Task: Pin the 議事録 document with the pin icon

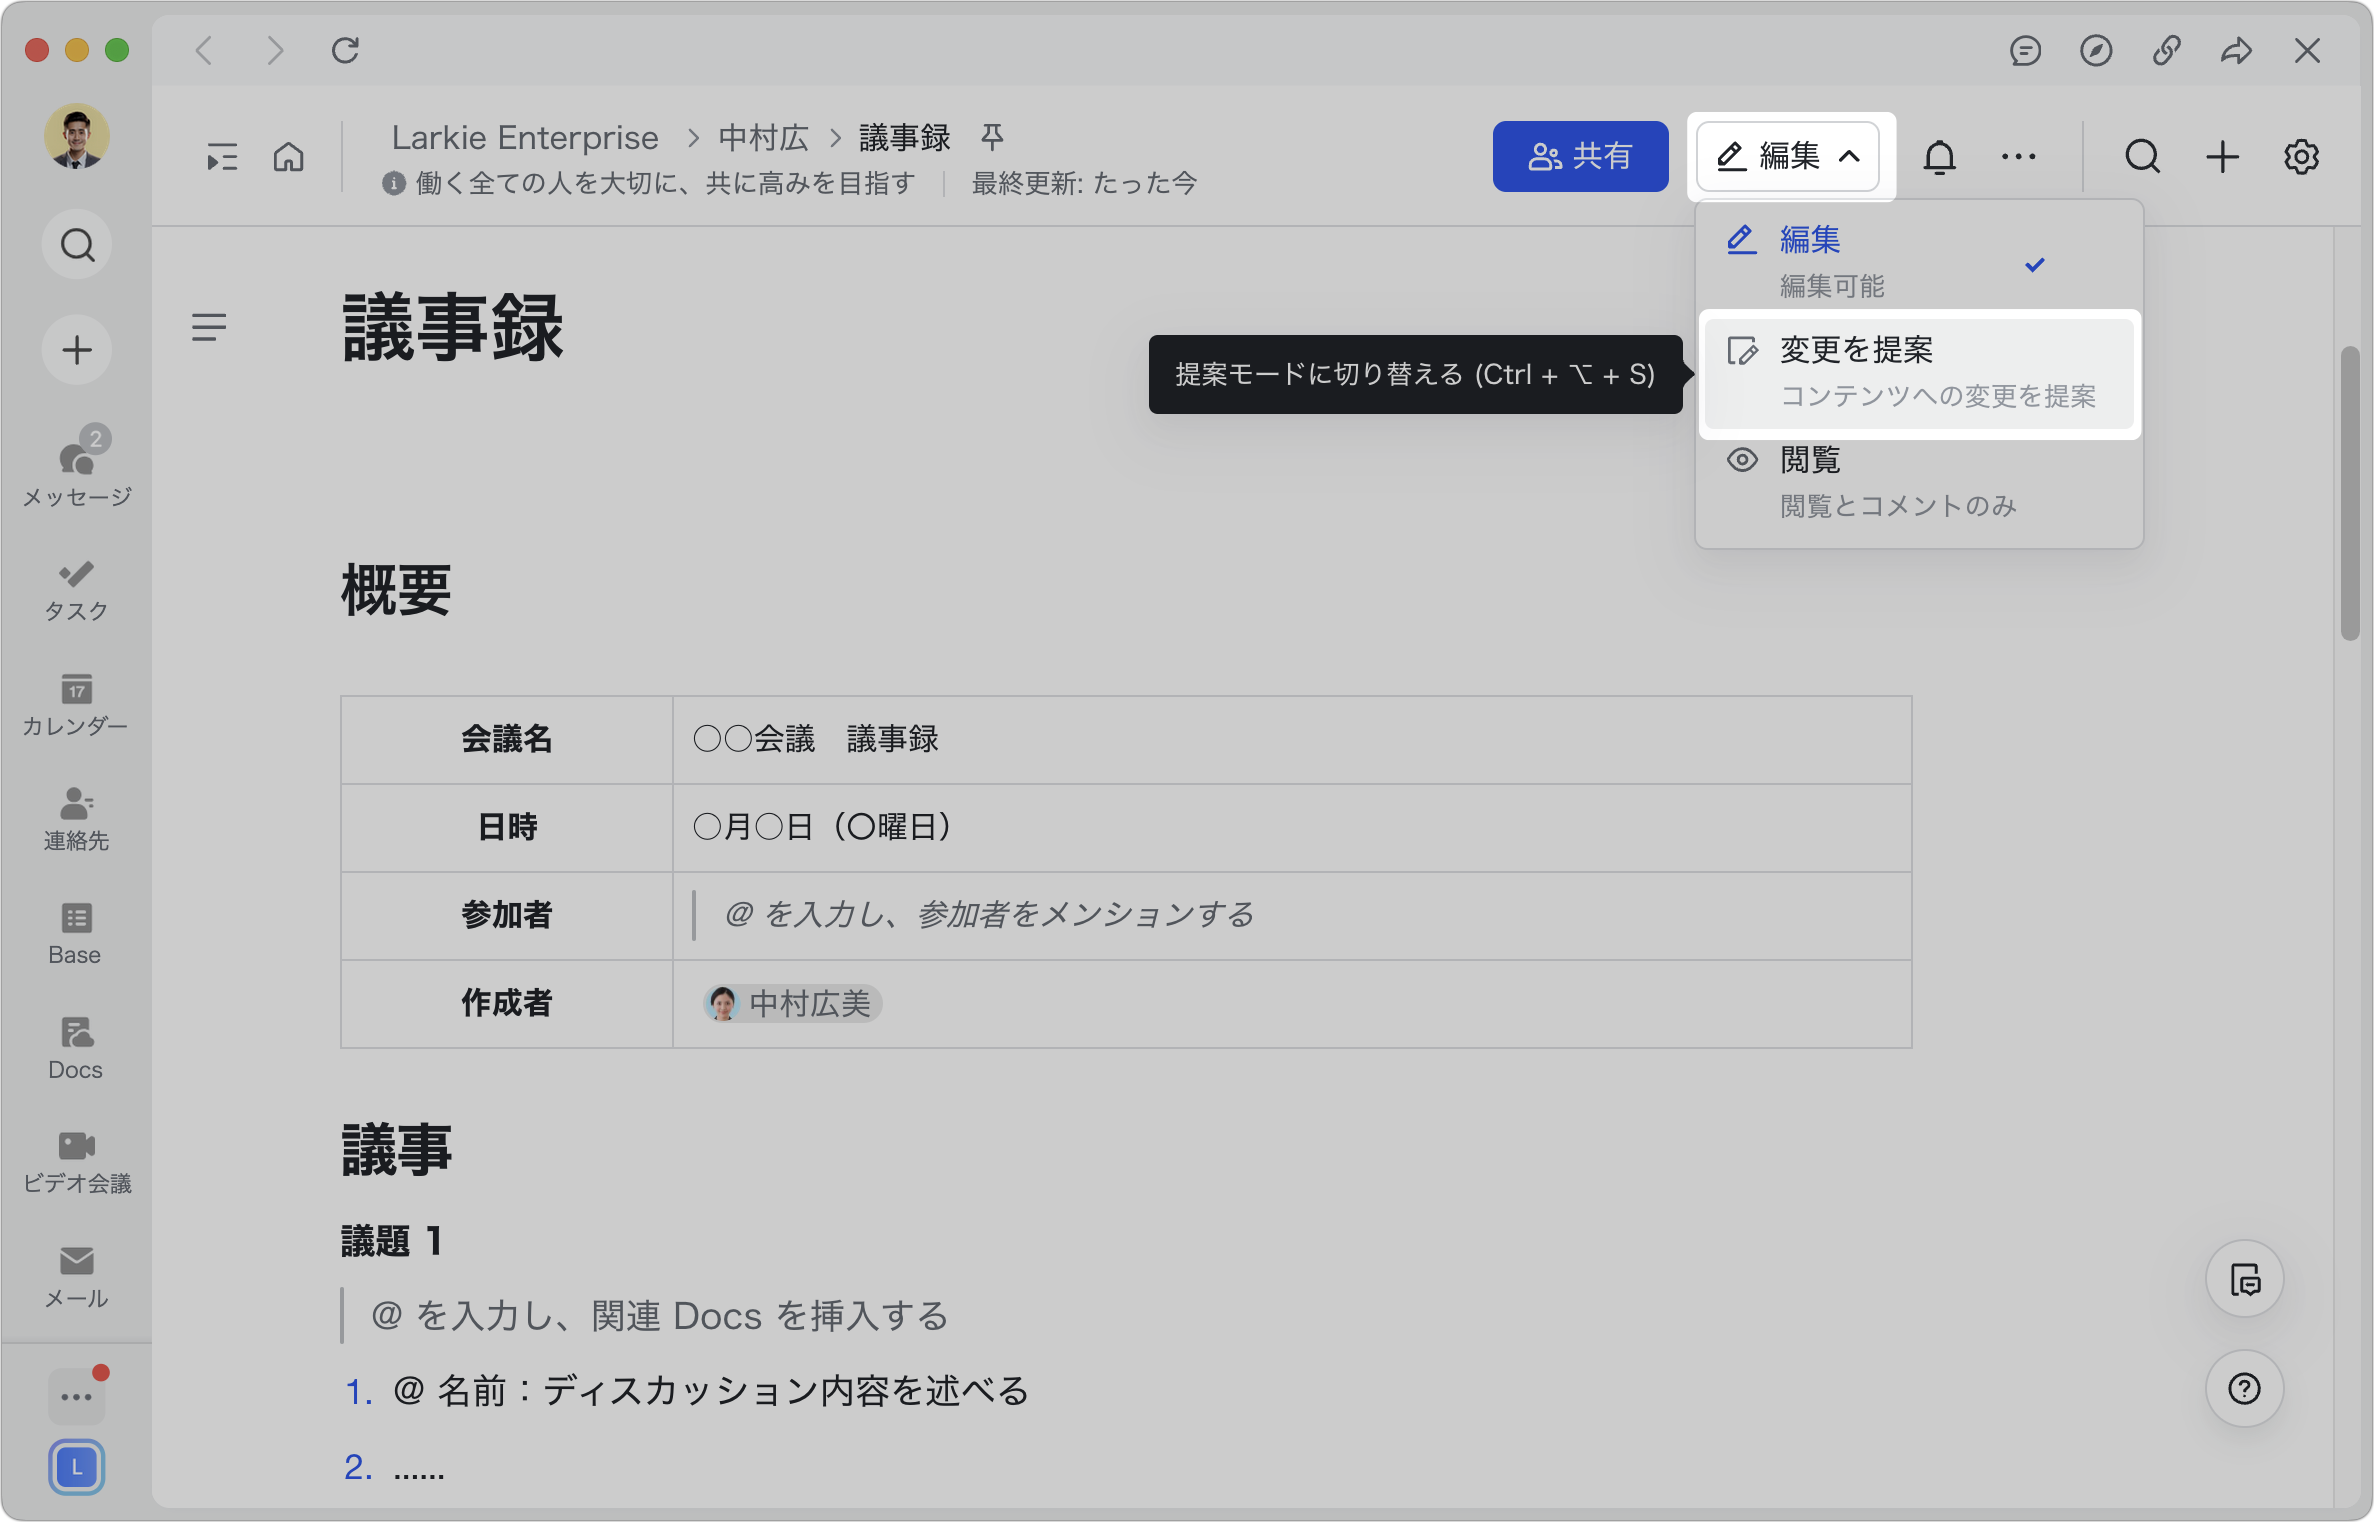Action: 991,137
